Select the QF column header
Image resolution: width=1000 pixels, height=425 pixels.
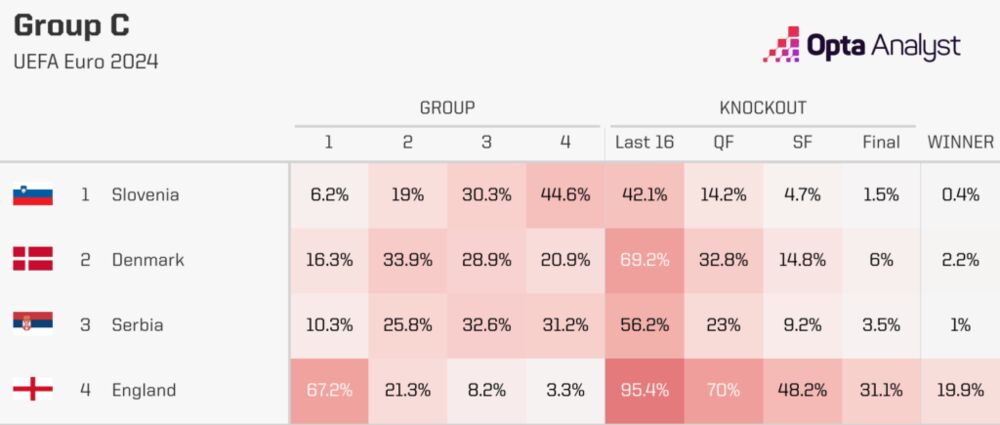point(724,142)
